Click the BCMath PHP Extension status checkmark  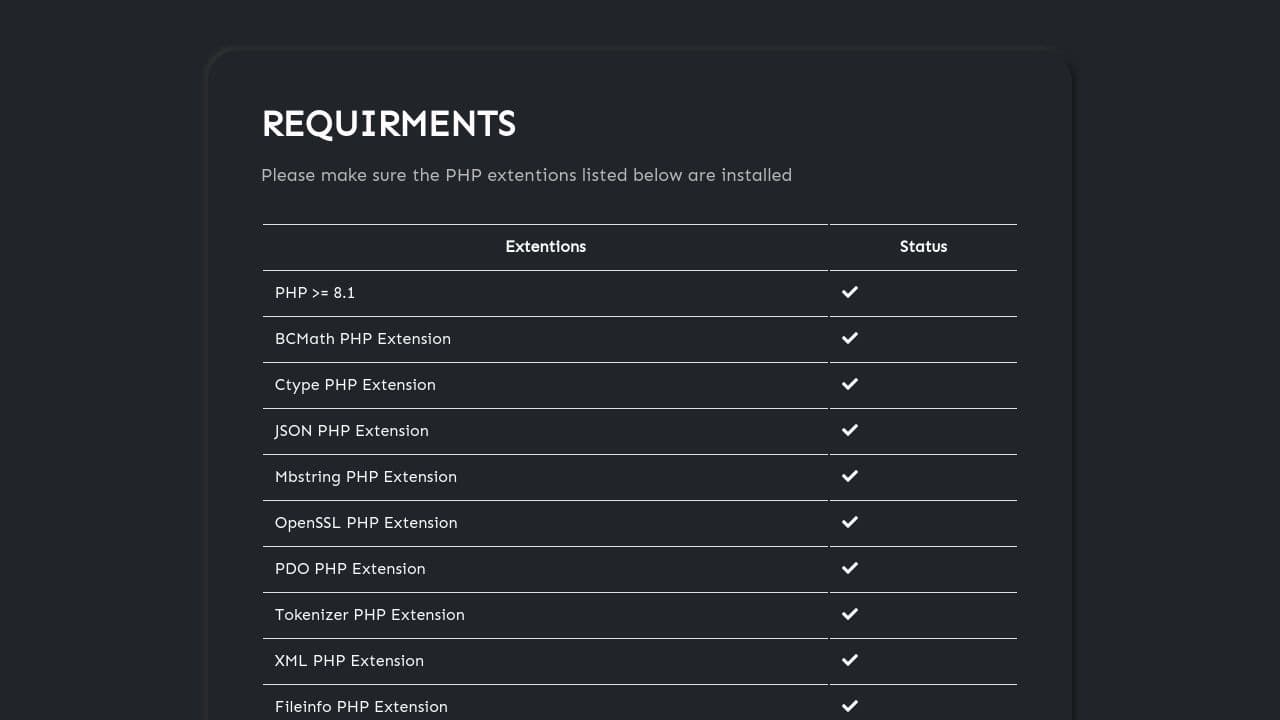[x=850, y=338]
